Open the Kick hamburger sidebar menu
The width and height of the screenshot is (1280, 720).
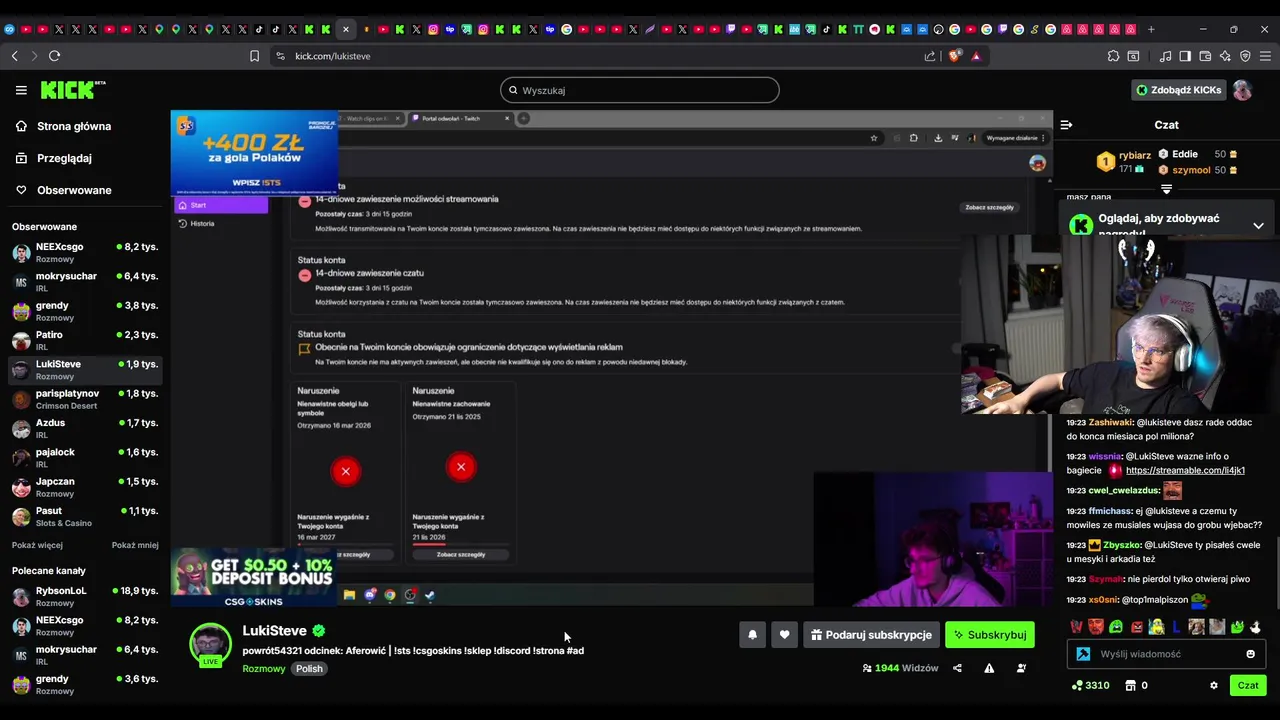pos(21,90)
